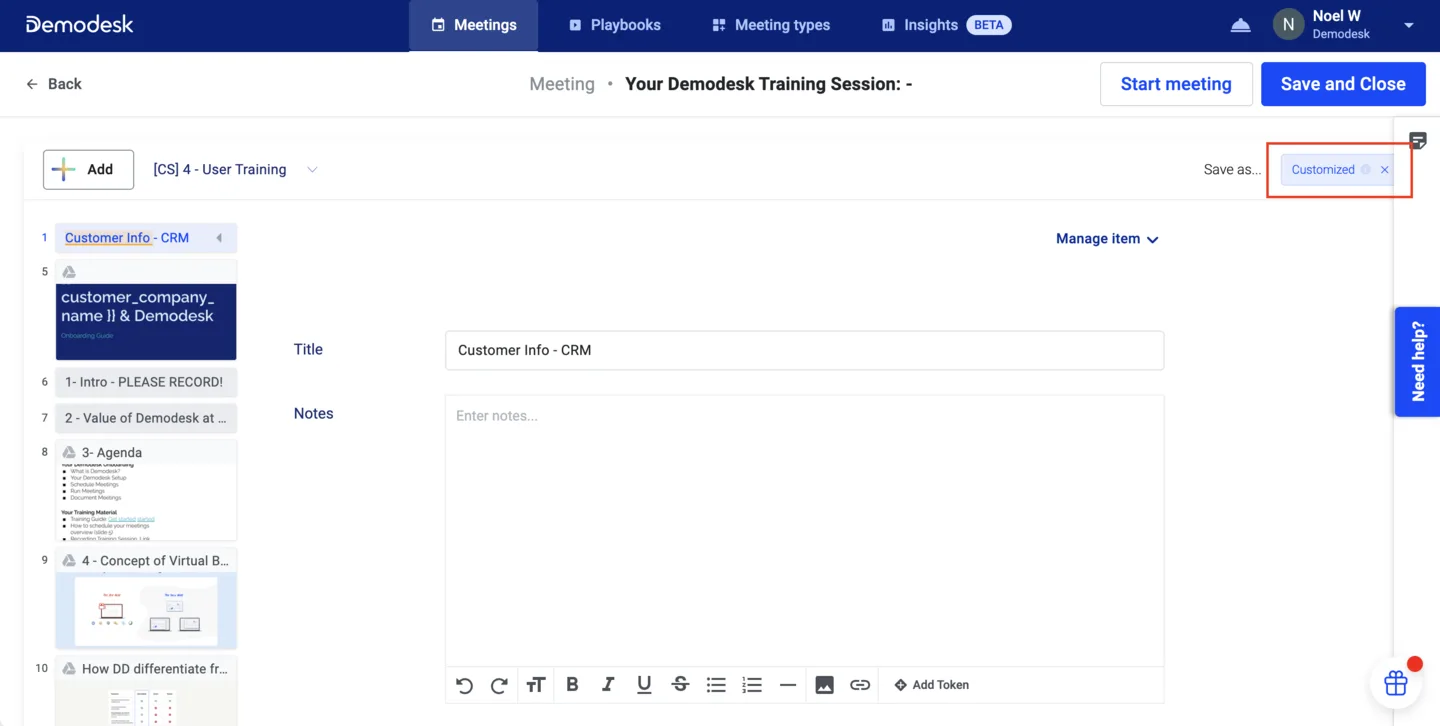Click the Start meeting button
Viewport: 1440px width, 726px height.
point(1176,84)
